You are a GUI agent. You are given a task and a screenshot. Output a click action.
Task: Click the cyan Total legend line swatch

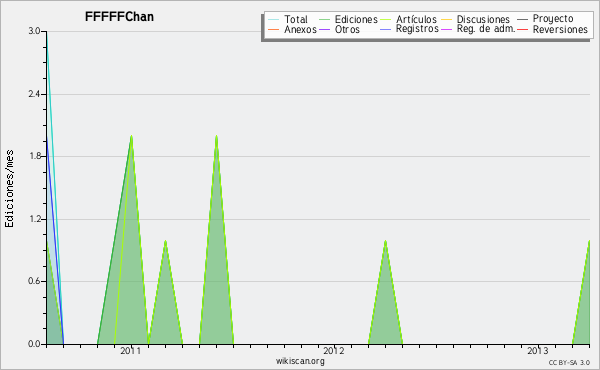(x=274, y=20)
